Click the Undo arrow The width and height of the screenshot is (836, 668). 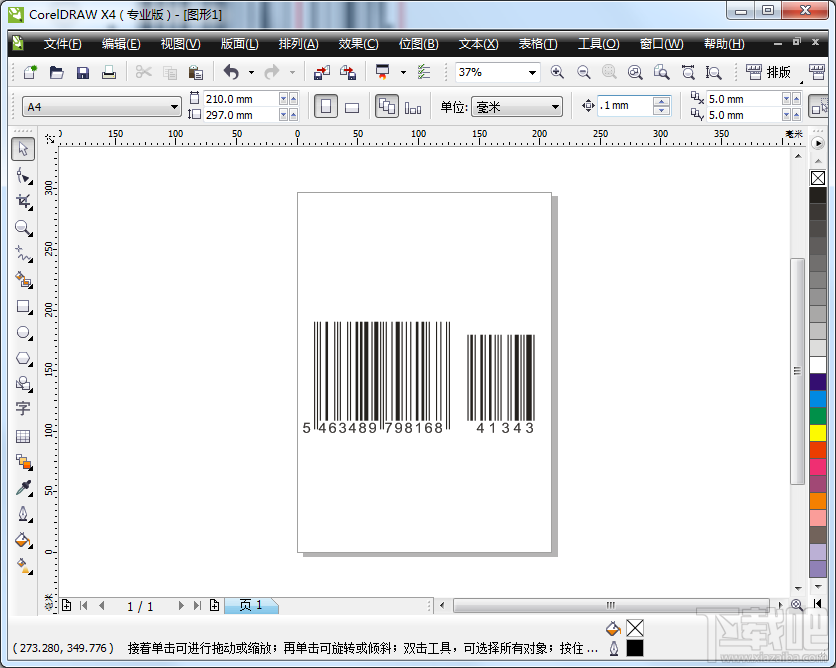231,72
